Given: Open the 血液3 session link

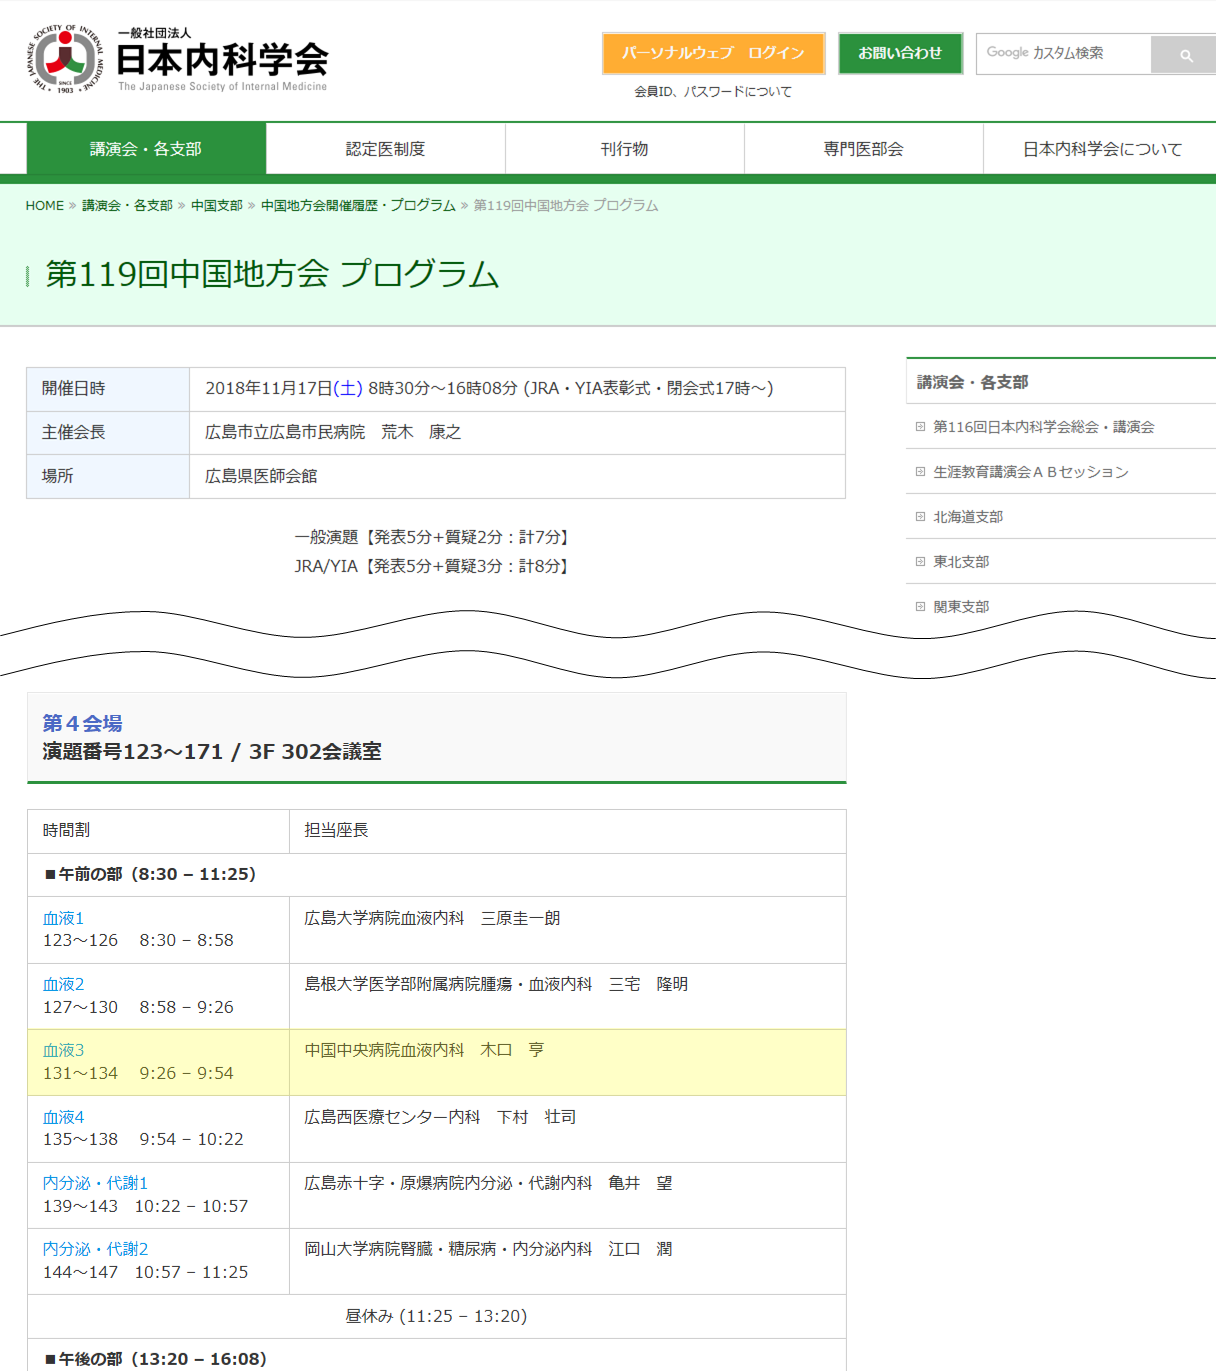Looking at the screenshot, I should (64, 1050).
